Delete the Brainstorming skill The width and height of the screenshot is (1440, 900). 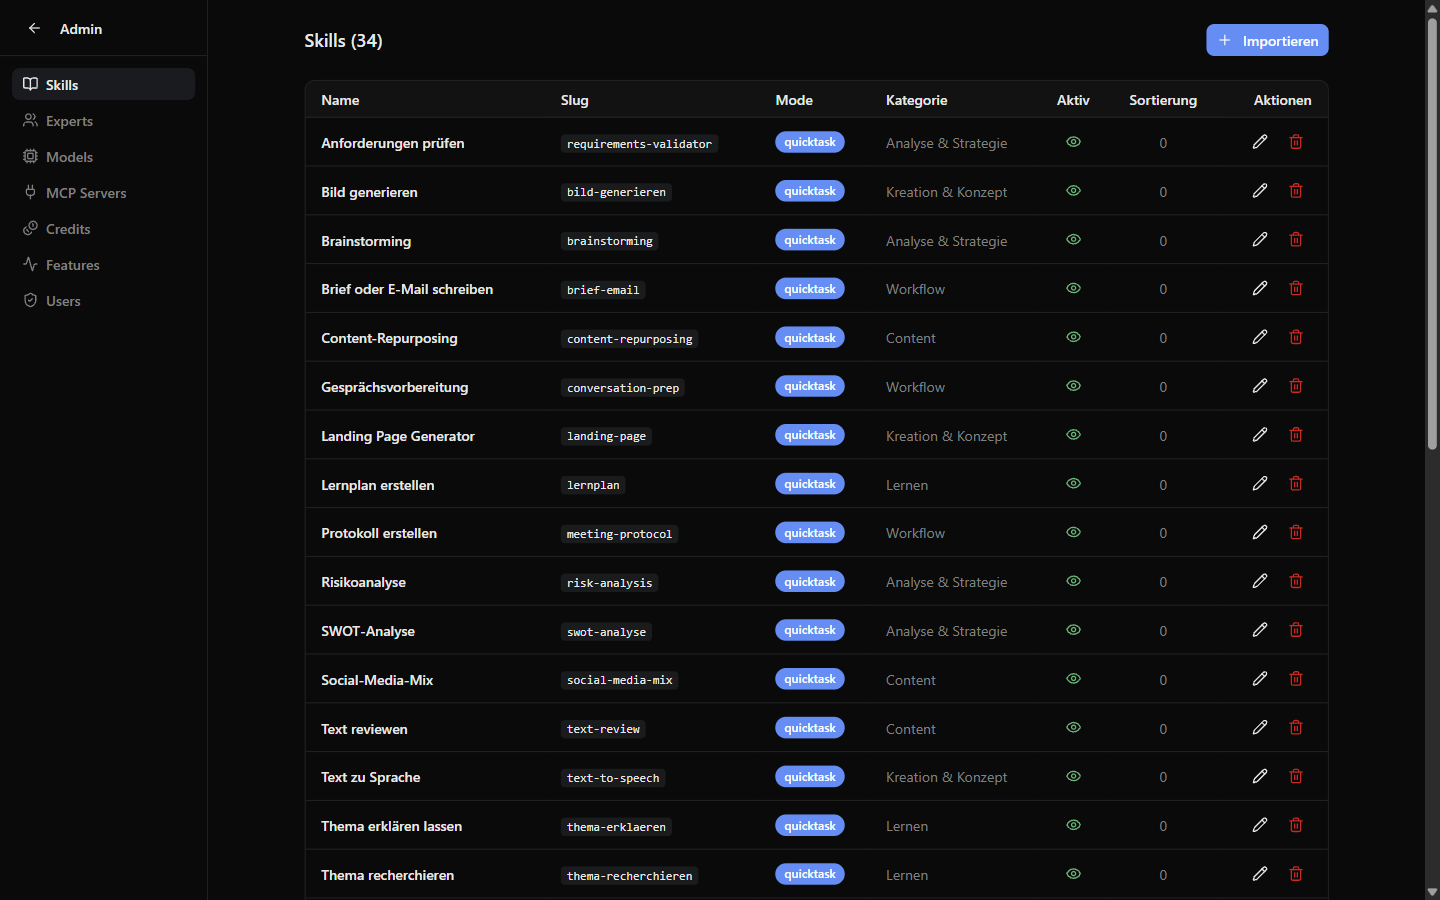pyautogui.click(x=1296, y=240)
